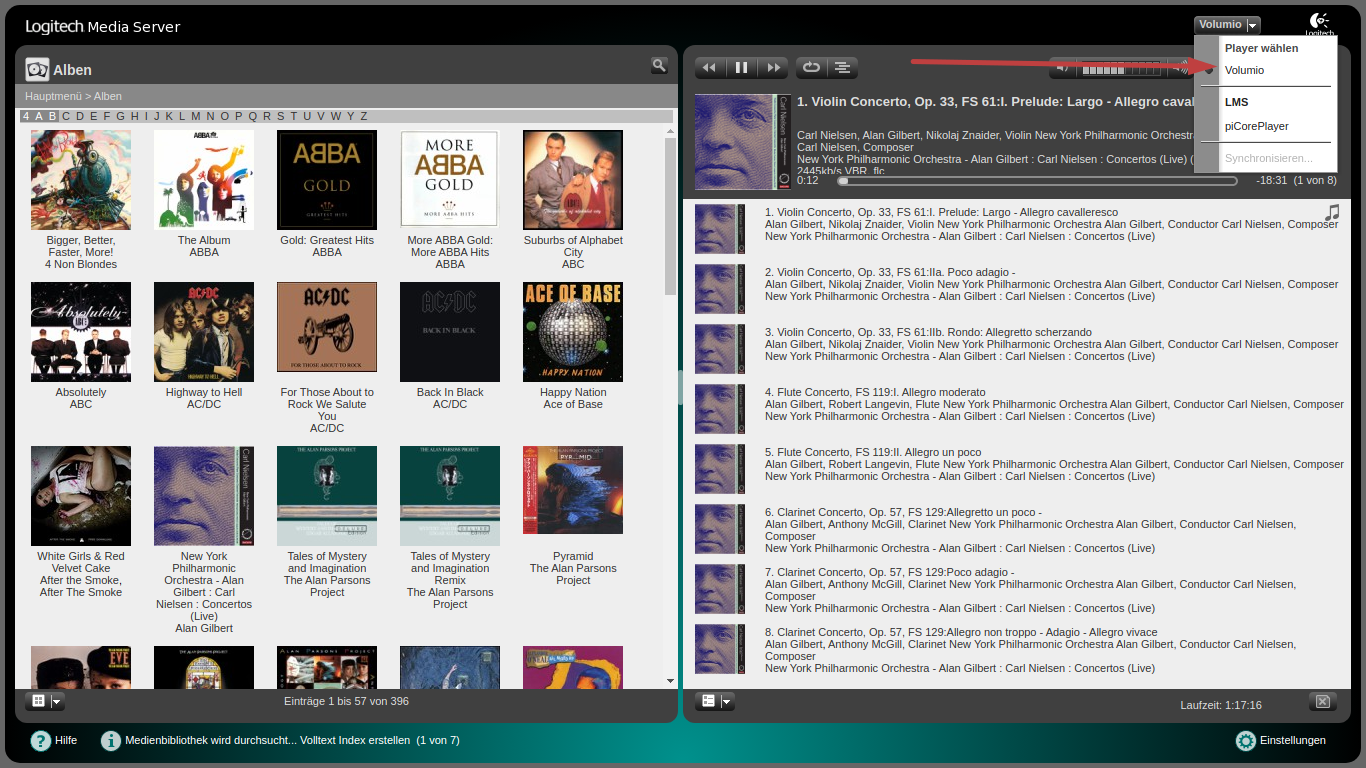Expand the album view mode dropdown arrow
The width and height of the screenshot is (1366, 768).
(x=57, y=701)
